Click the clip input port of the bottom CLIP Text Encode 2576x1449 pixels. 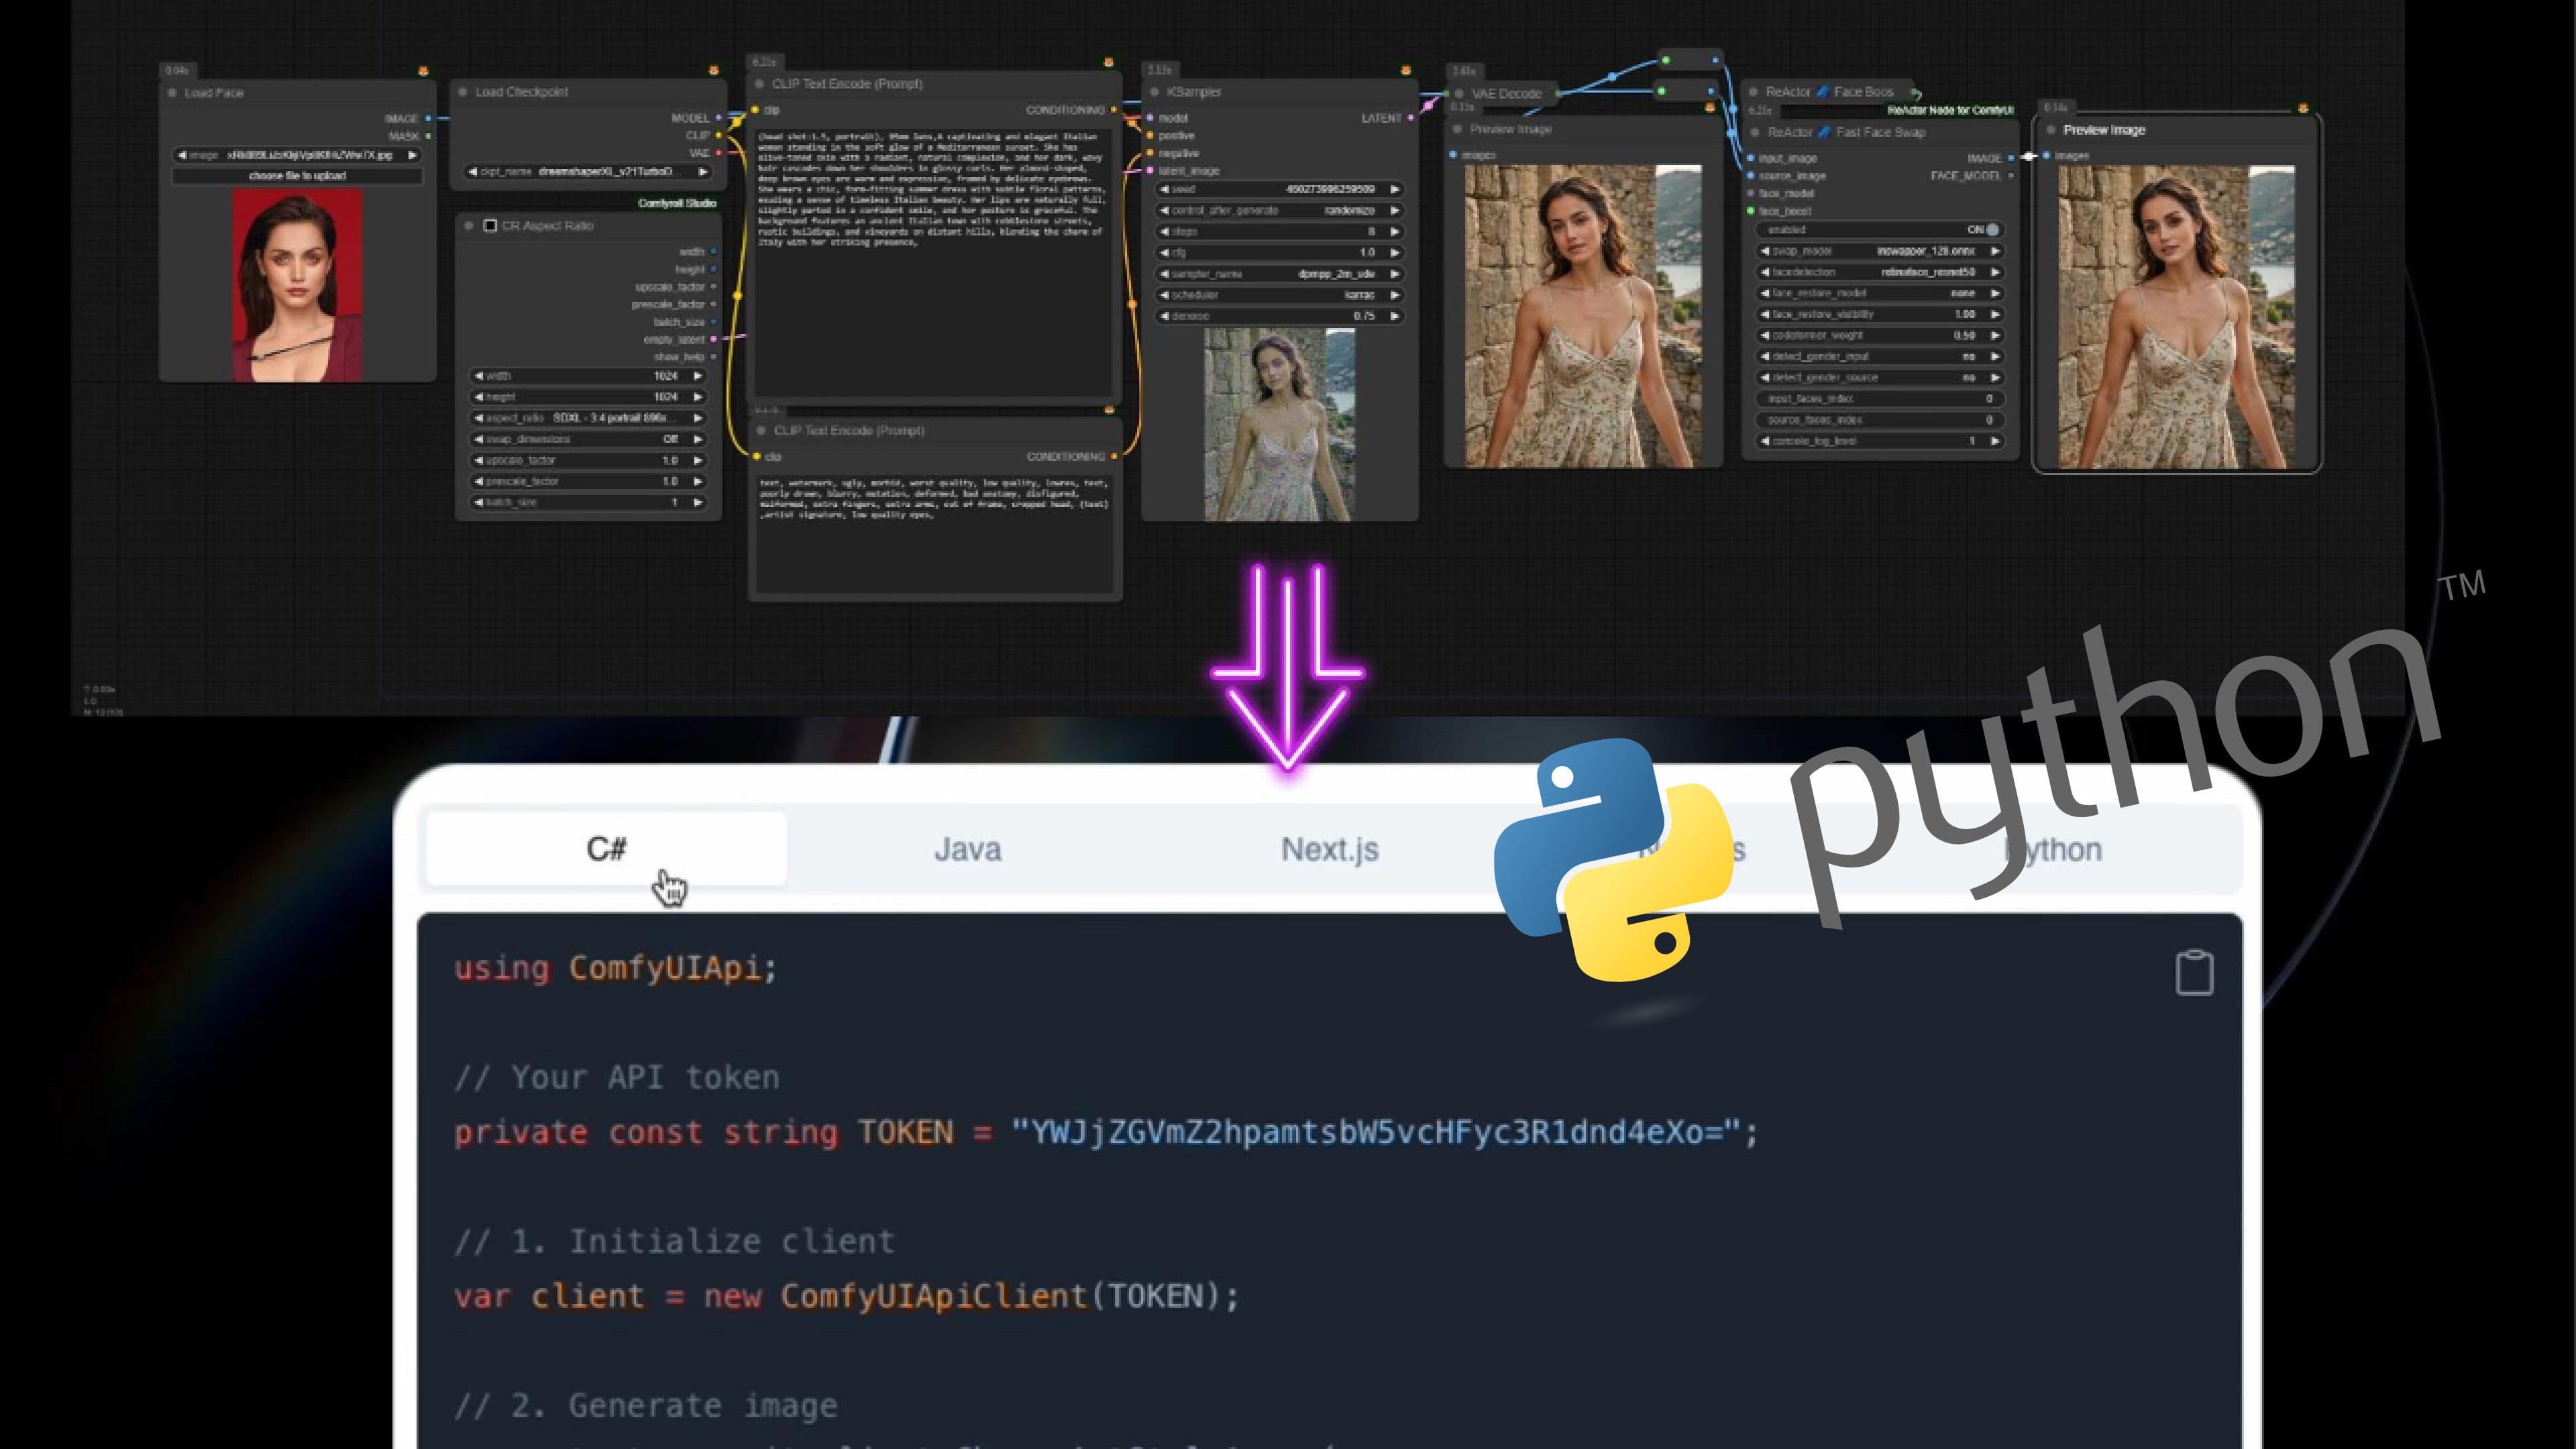pyautogui.click(x=758, y=456)
